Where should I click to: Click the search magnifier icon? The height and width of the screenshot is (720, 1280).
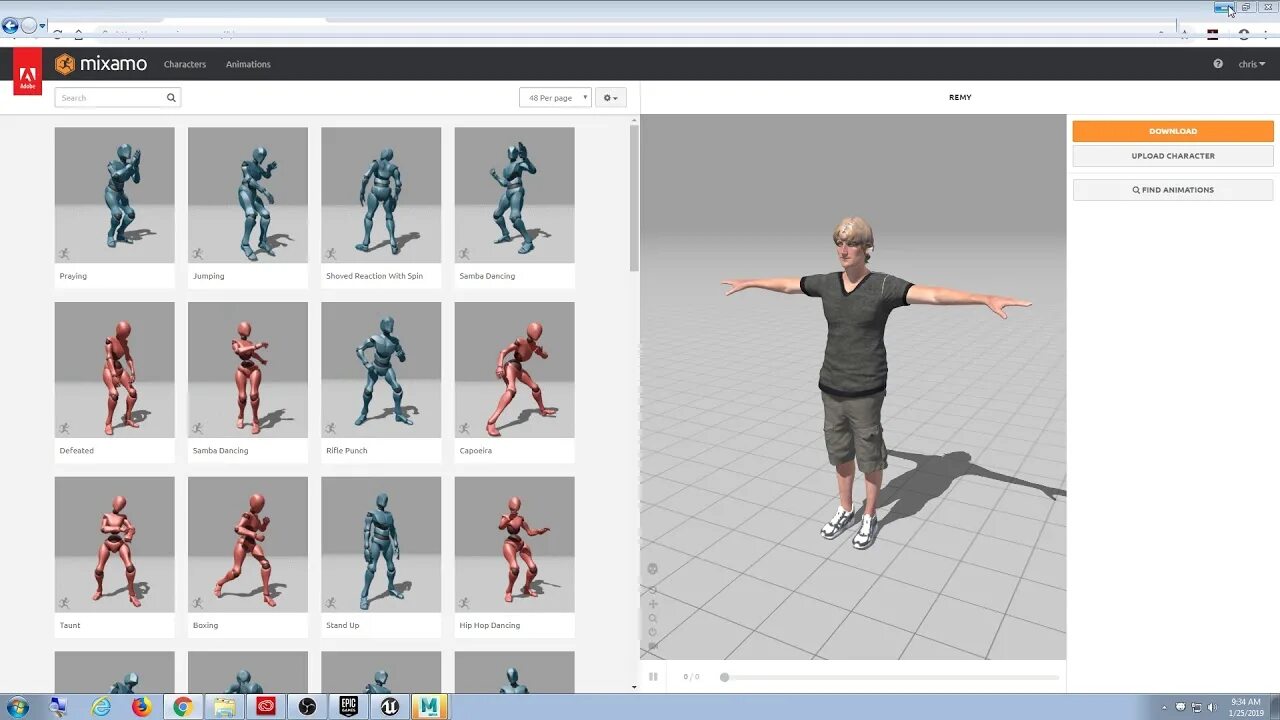171,98
